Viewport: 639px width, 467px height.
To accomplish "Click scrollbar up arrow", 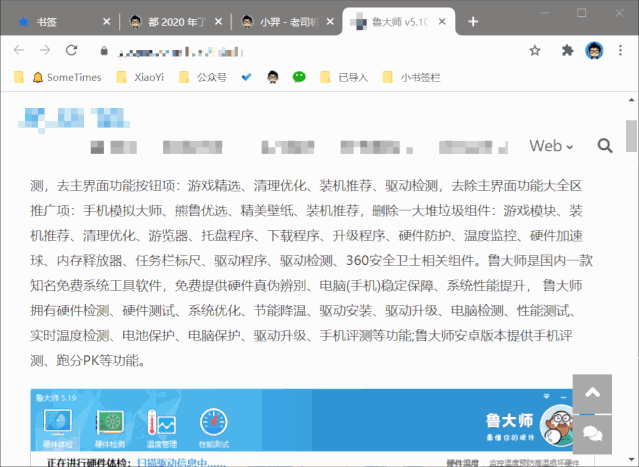I will click(x=631, y=99).
